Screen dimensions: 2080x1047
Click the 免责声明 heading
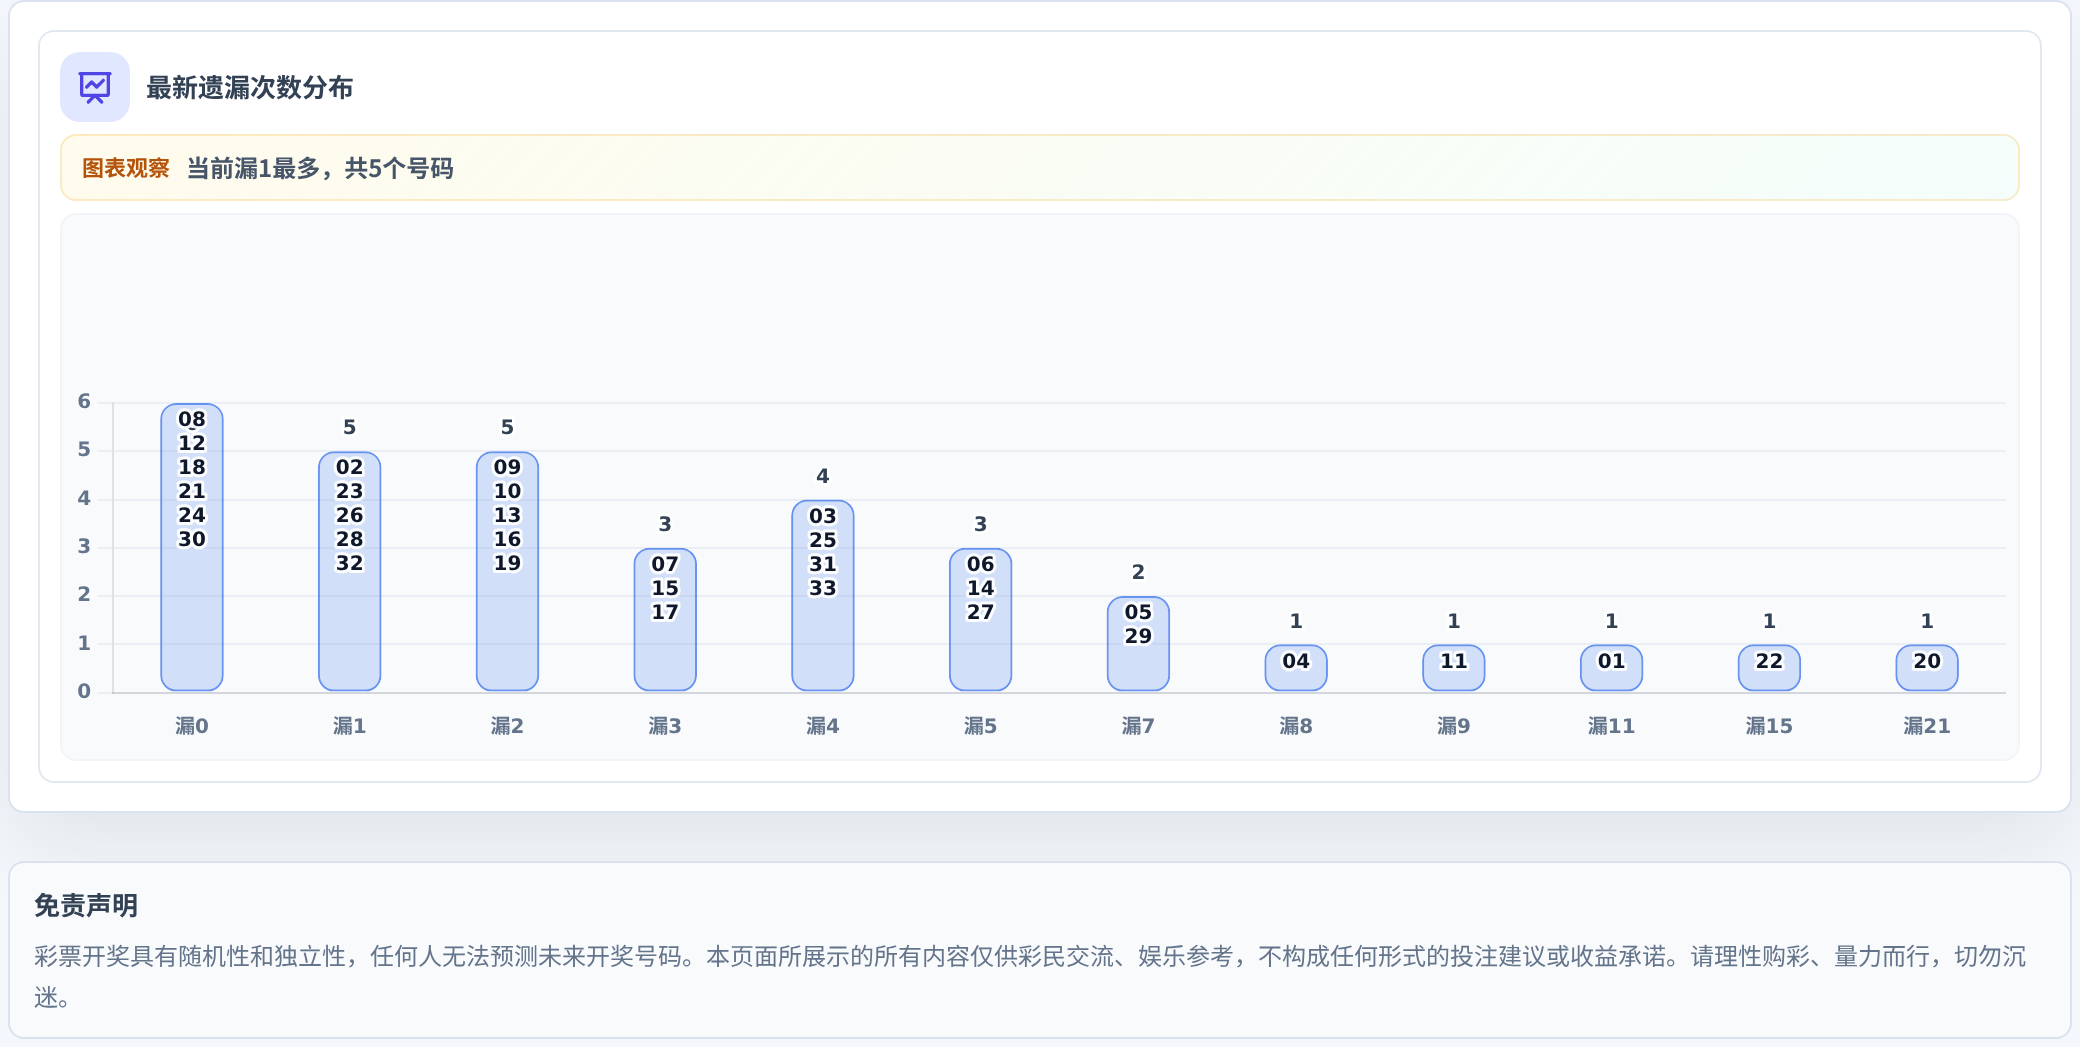(x=86, y=906)
